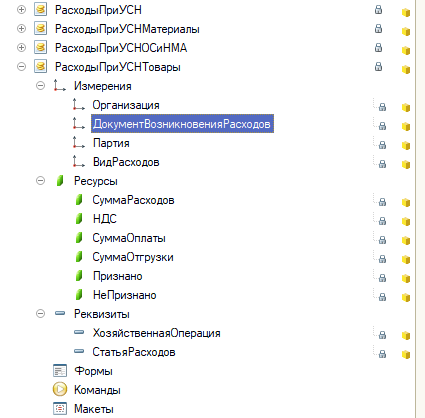Select the highlighted ДокументВозникновенияРасходов item
Screen dimensions: 425x418
tap(182, 124)
